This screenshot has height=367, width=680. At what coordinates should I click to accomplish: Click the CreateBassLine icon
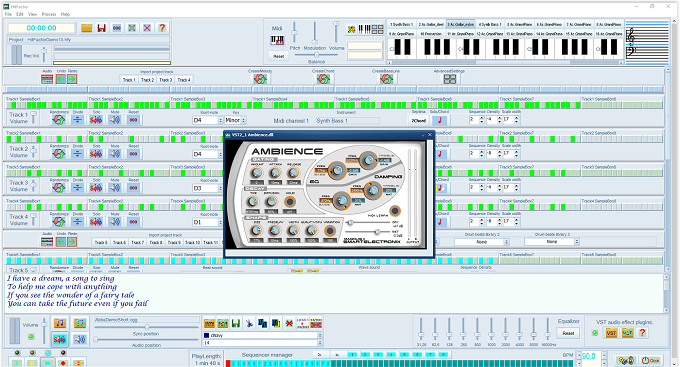tap(386, 79)
